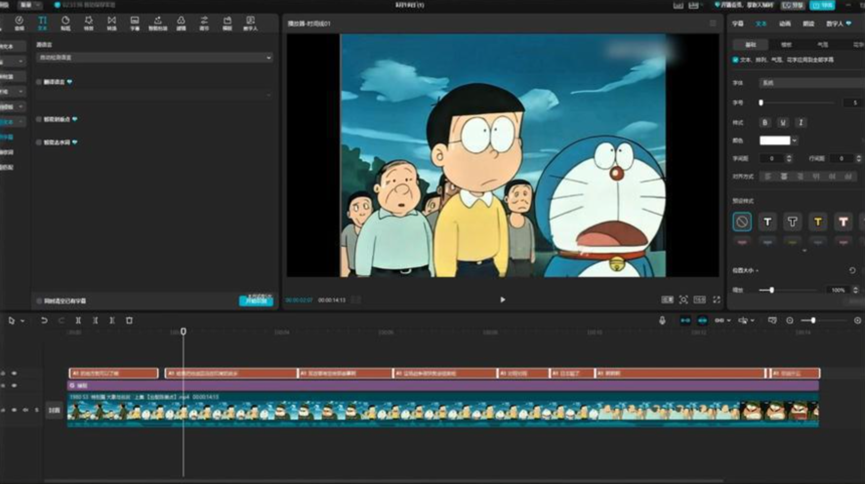Open the Audio panel in the top toolbar

click(19, 23)
